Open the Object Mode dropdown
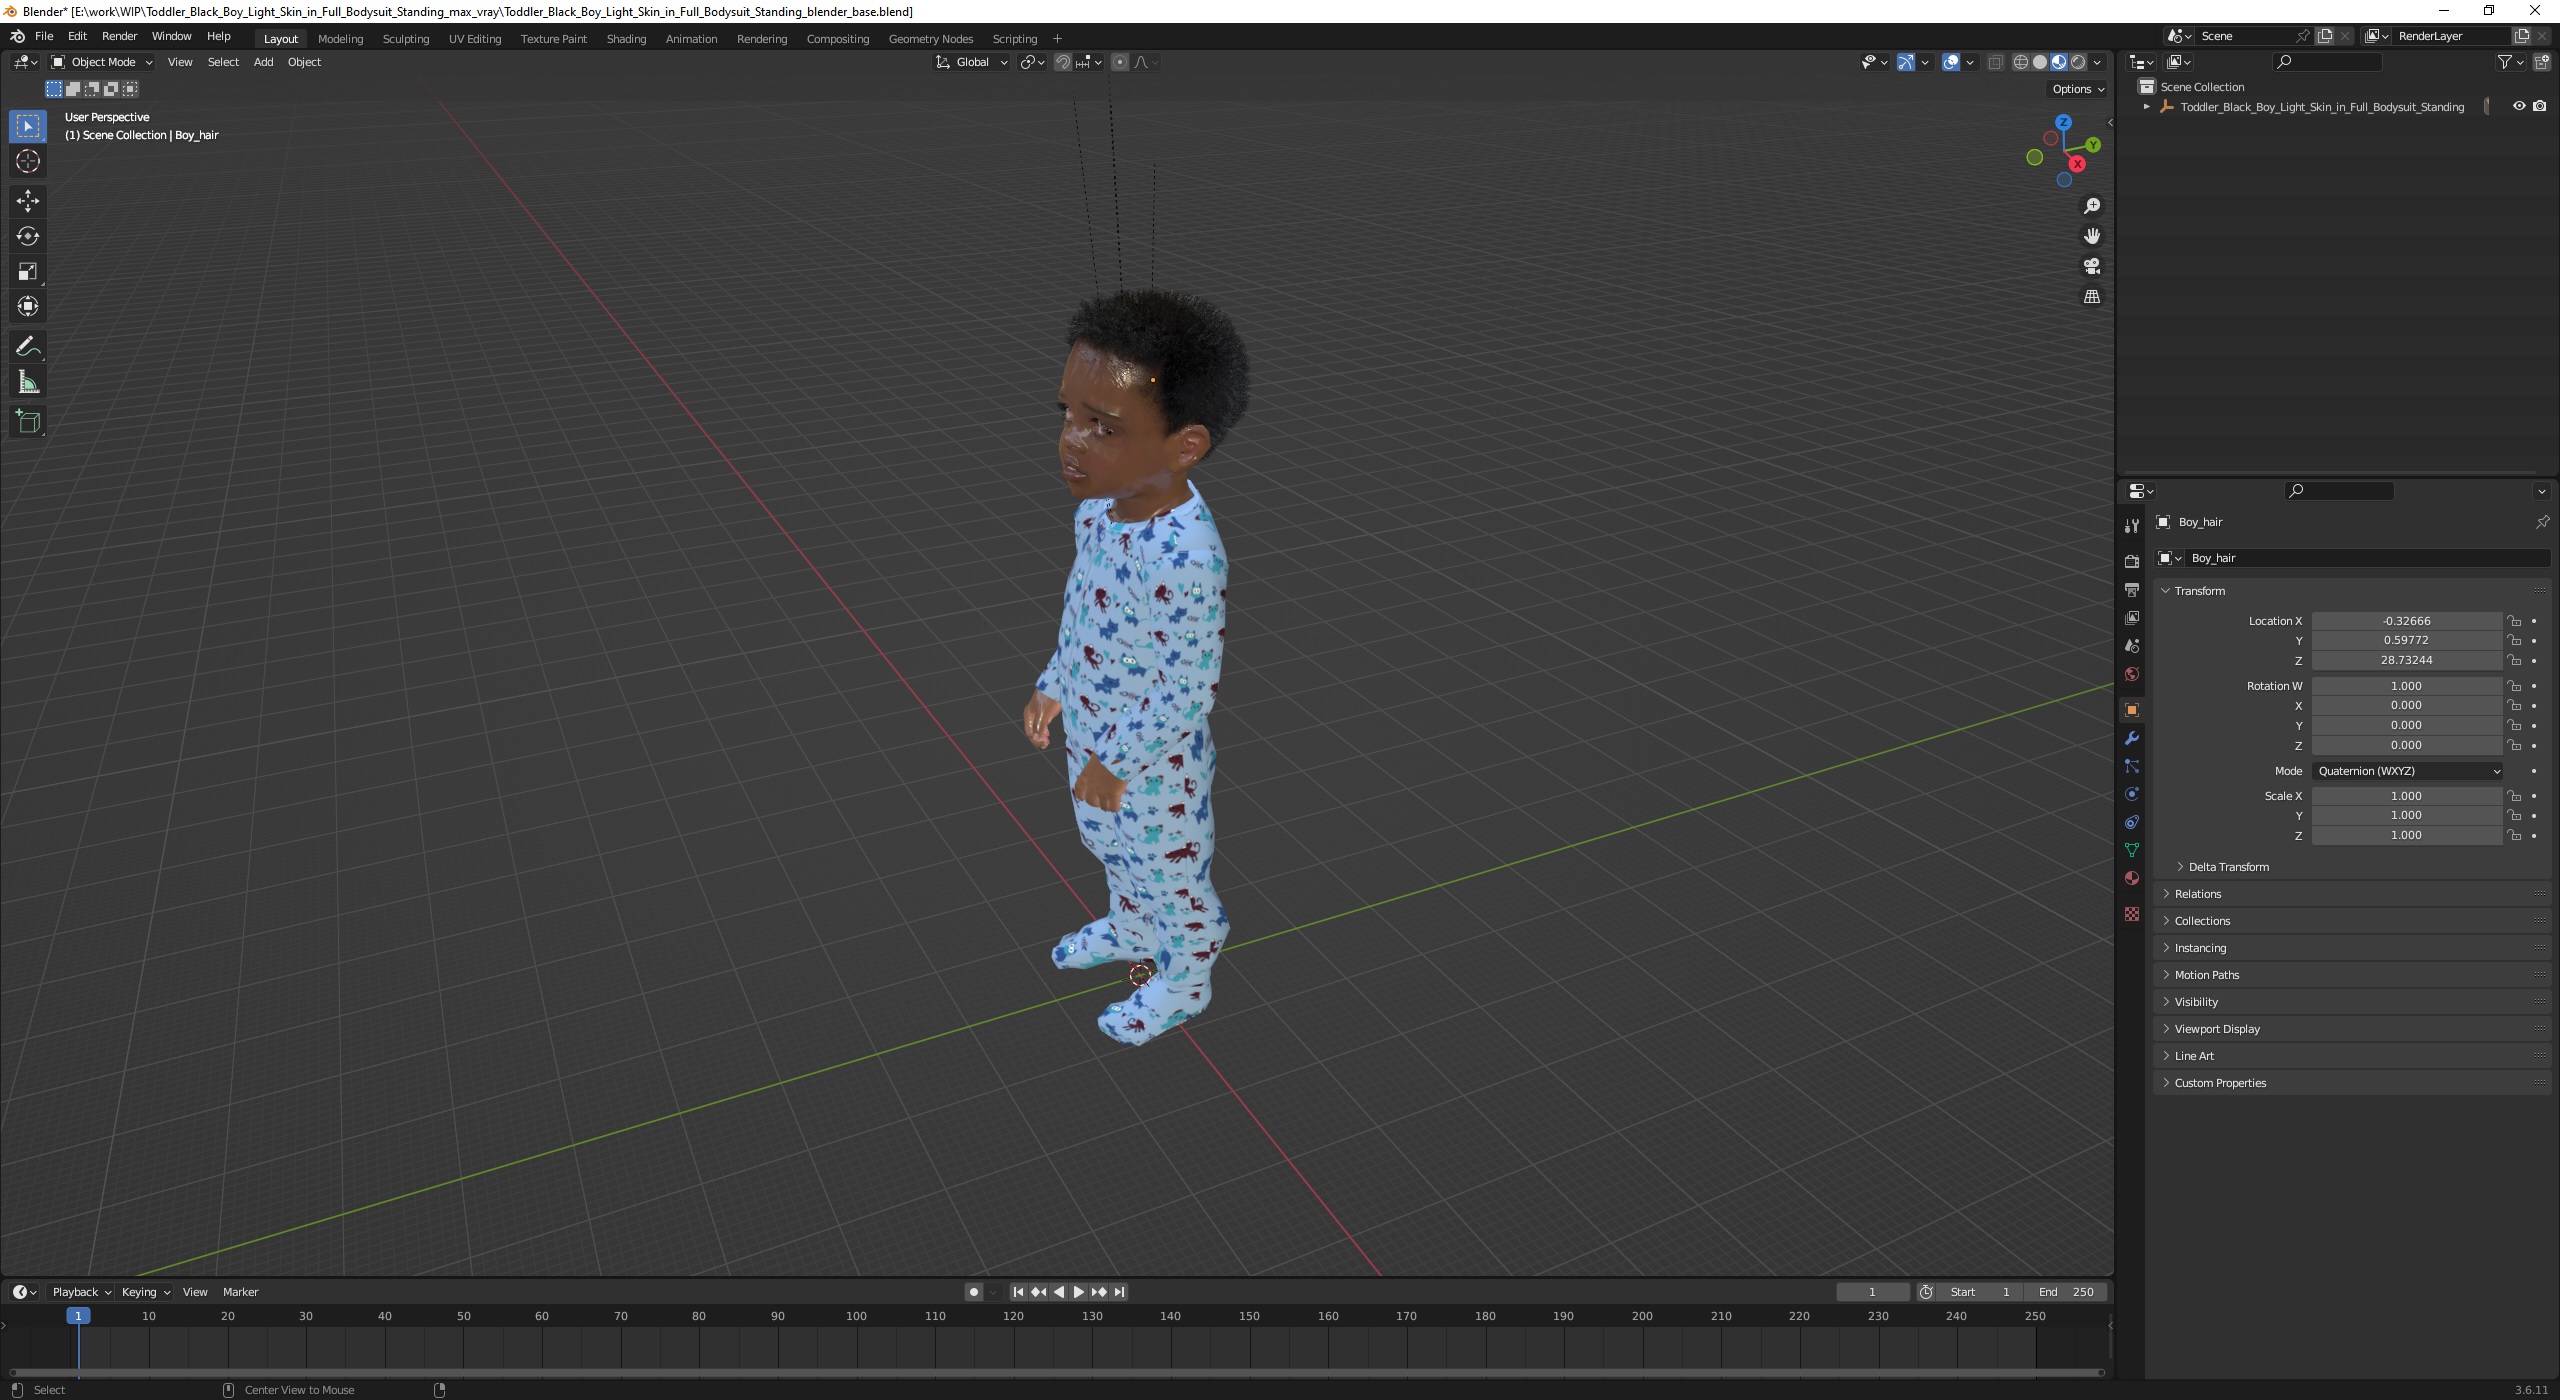This screenshot has width=2560, height=1400. click(x=102, y=62)
